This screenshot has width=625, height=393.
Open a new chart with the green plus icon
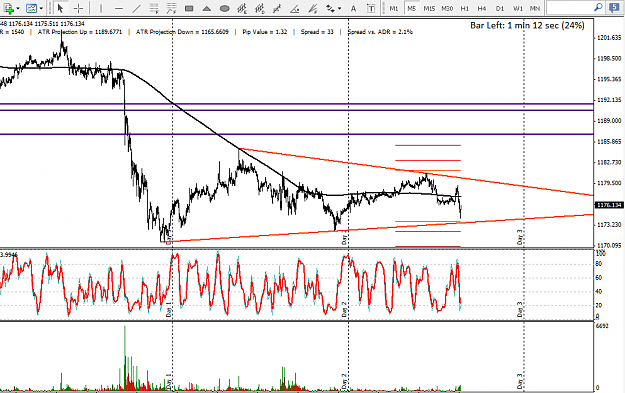click(x=9, y=8)
